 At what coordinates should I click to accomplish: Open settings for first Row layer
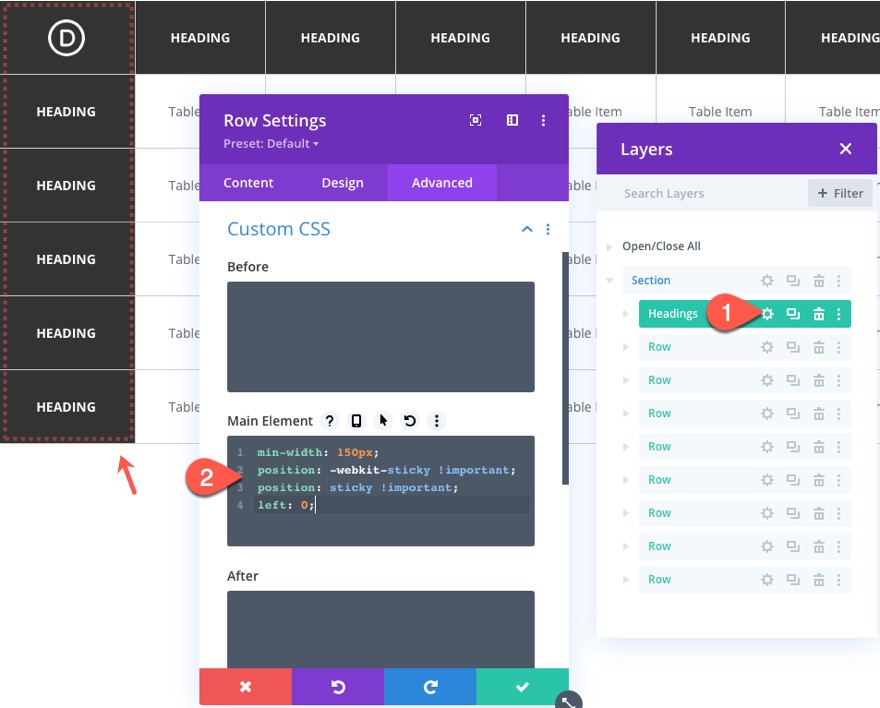click(x=767, y=347)
